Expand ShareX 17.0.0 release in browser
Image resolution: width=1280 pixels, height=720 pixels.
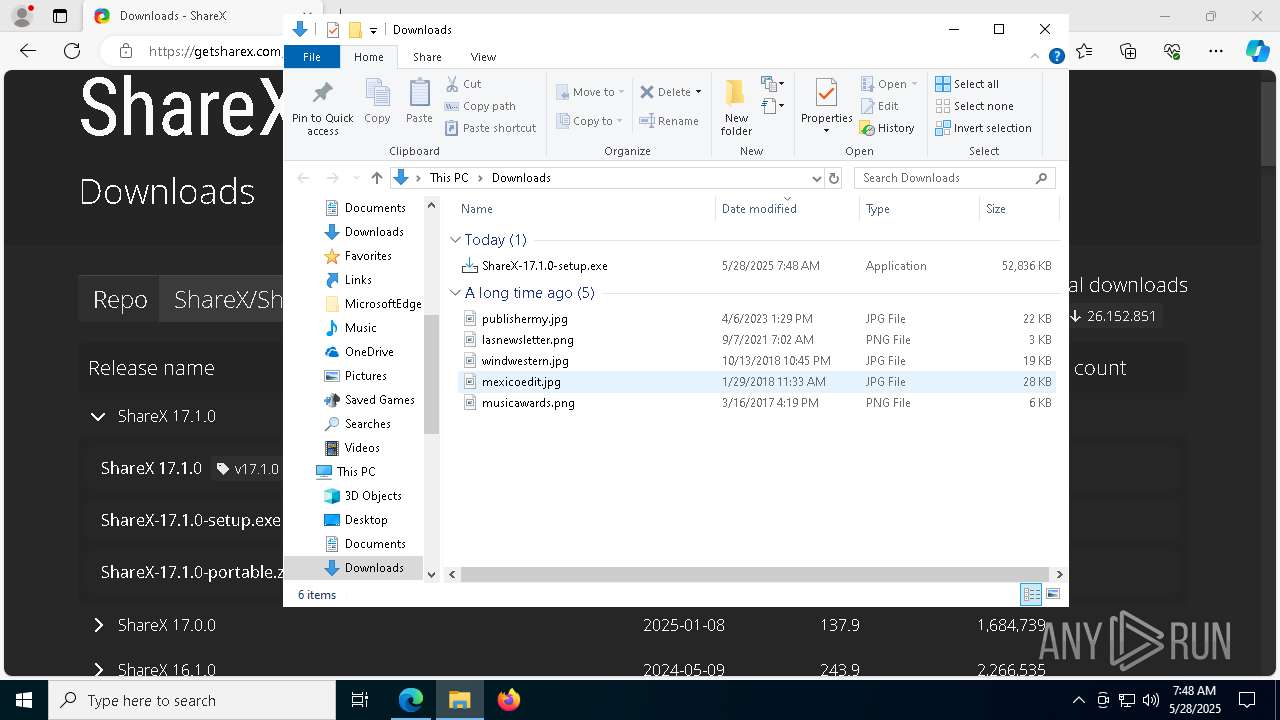tap(98, 625)
